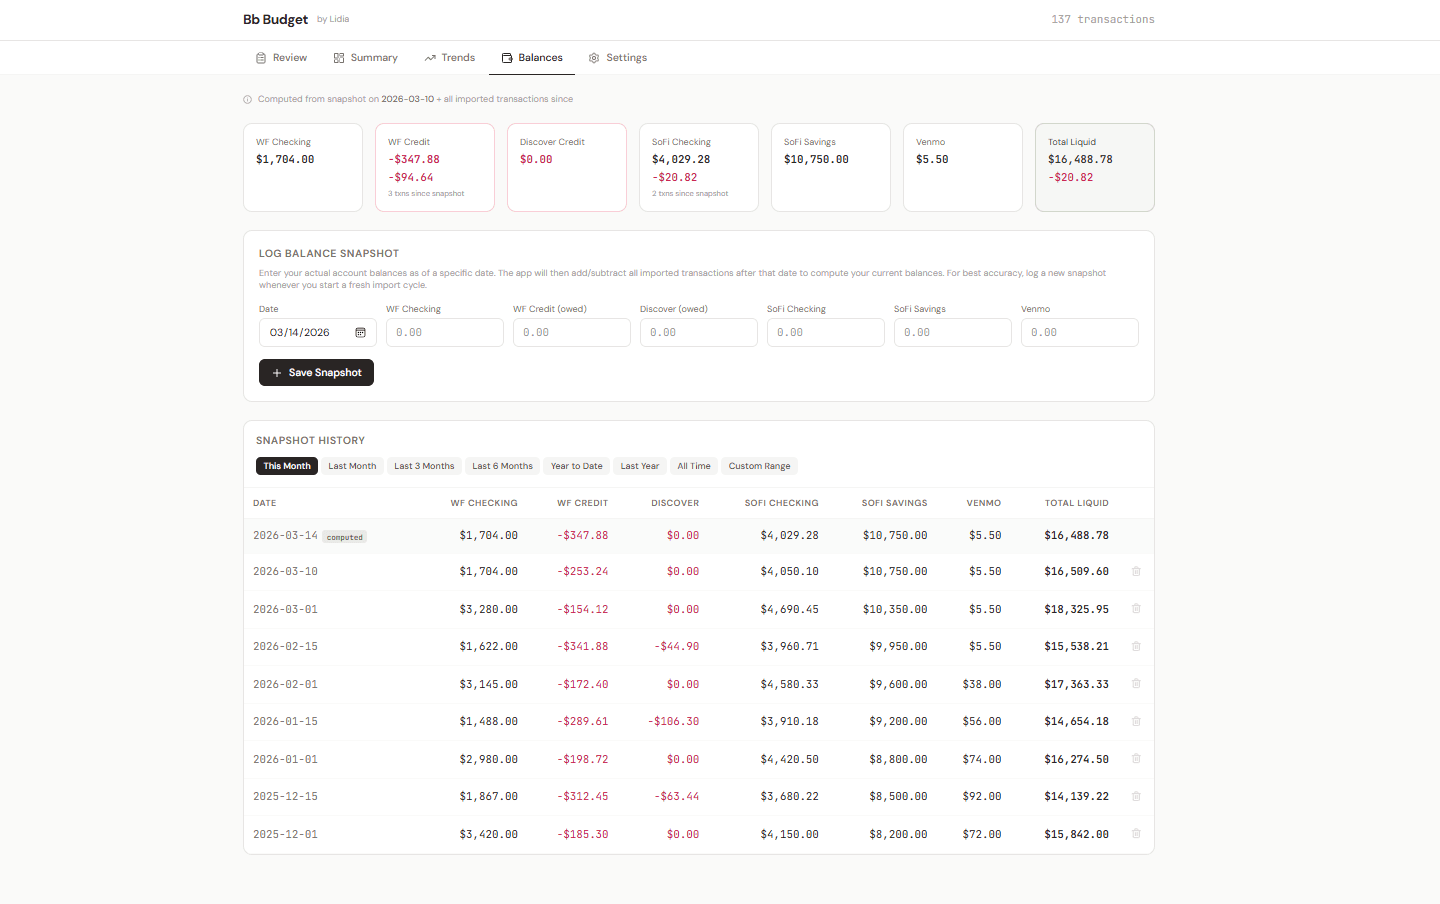Click the WF Checking amount input field
1440x904 pixels.
(444, 332)
